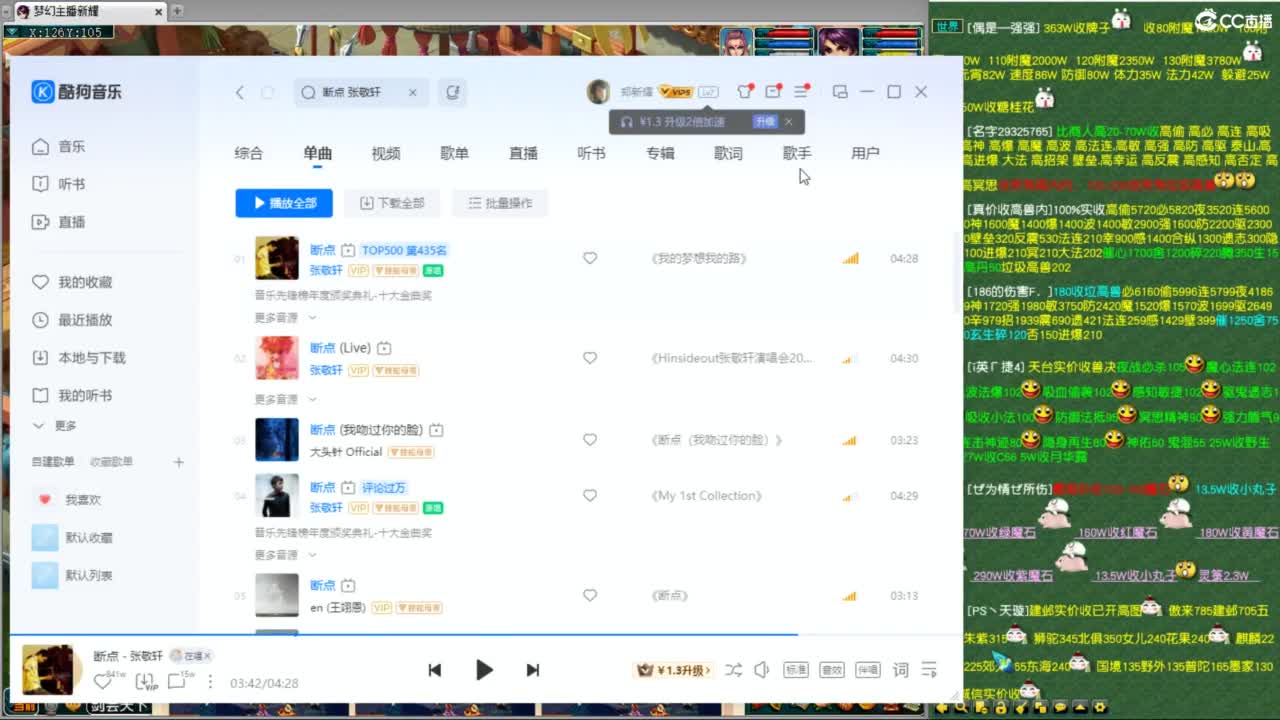Open the album cover thumbnail in player bar

pos(47,669)
